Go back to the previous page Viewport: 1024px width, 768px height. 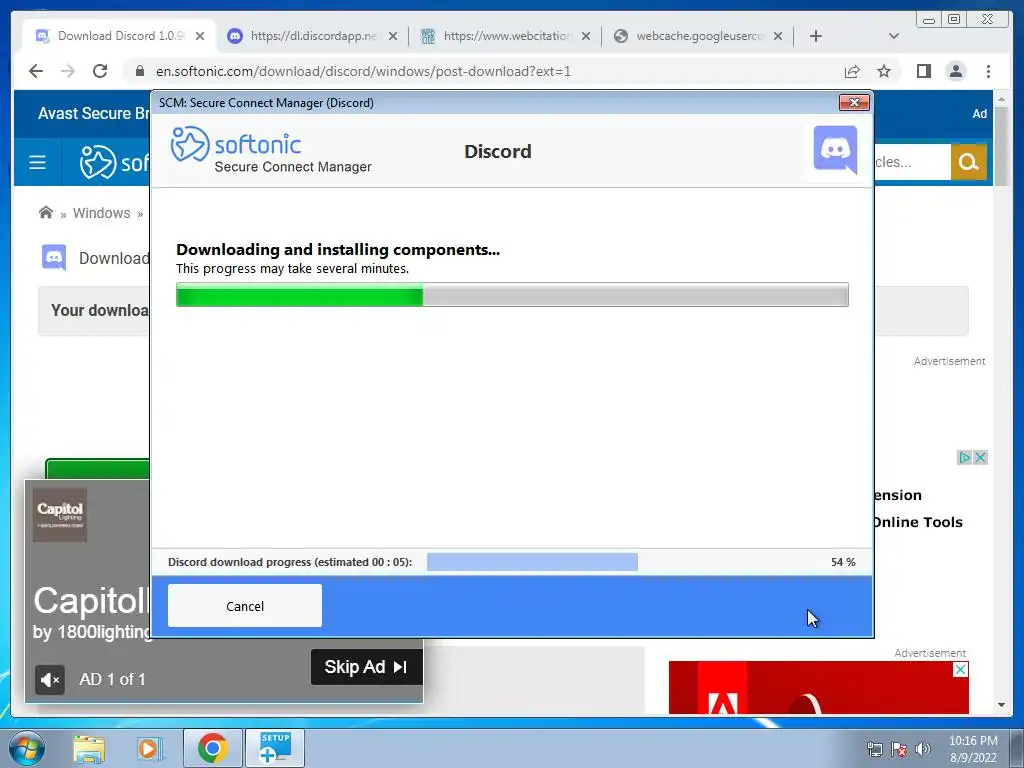point(36,71)
